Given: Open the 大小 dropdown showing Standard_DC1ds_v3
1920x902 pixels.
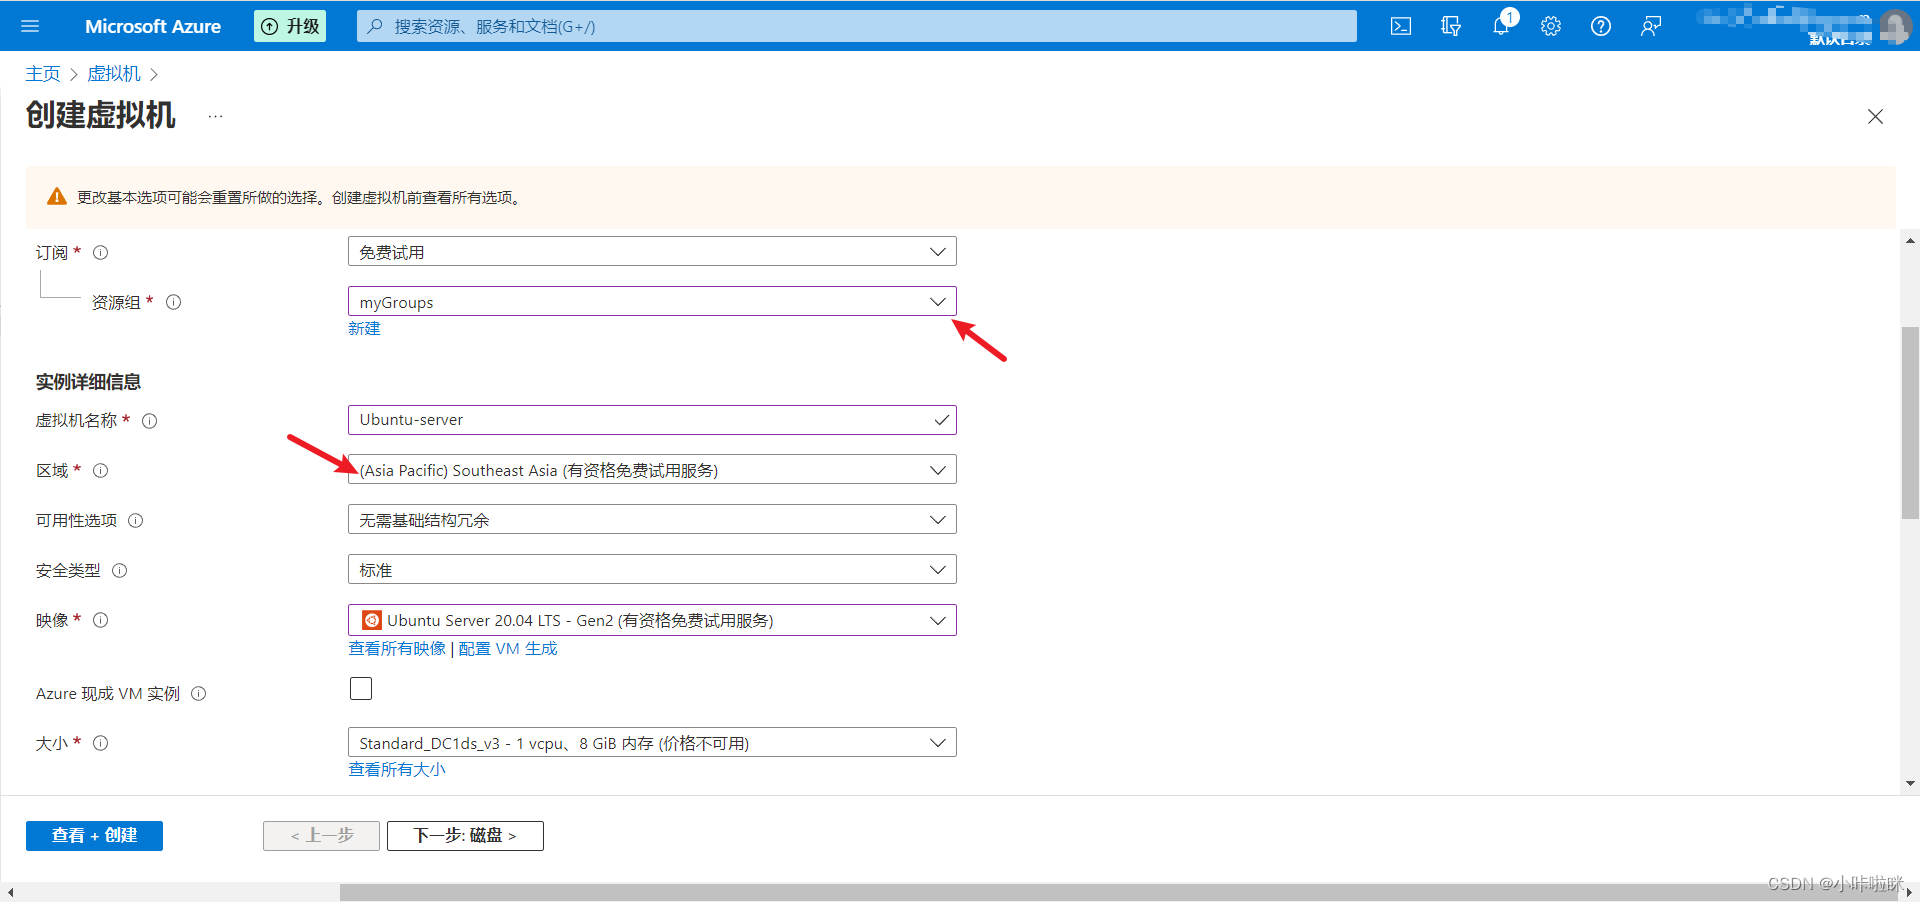Looking at the screenshot, I should 652,742.
